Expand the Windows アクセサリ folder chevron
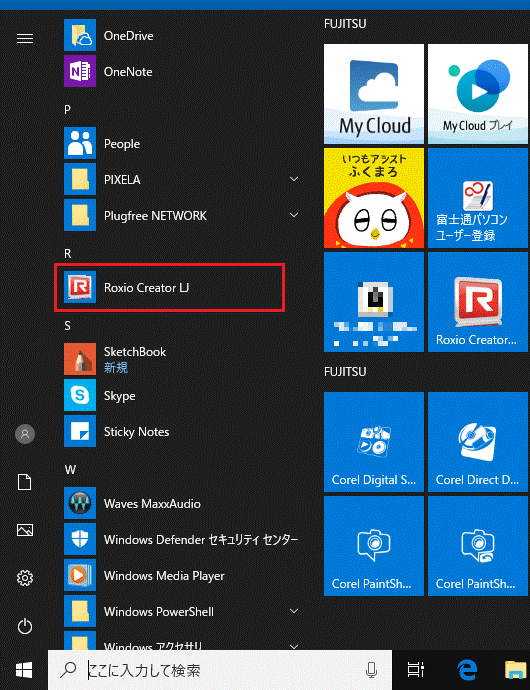This screenshot has width=530, height=690. [x=294, y=646]
